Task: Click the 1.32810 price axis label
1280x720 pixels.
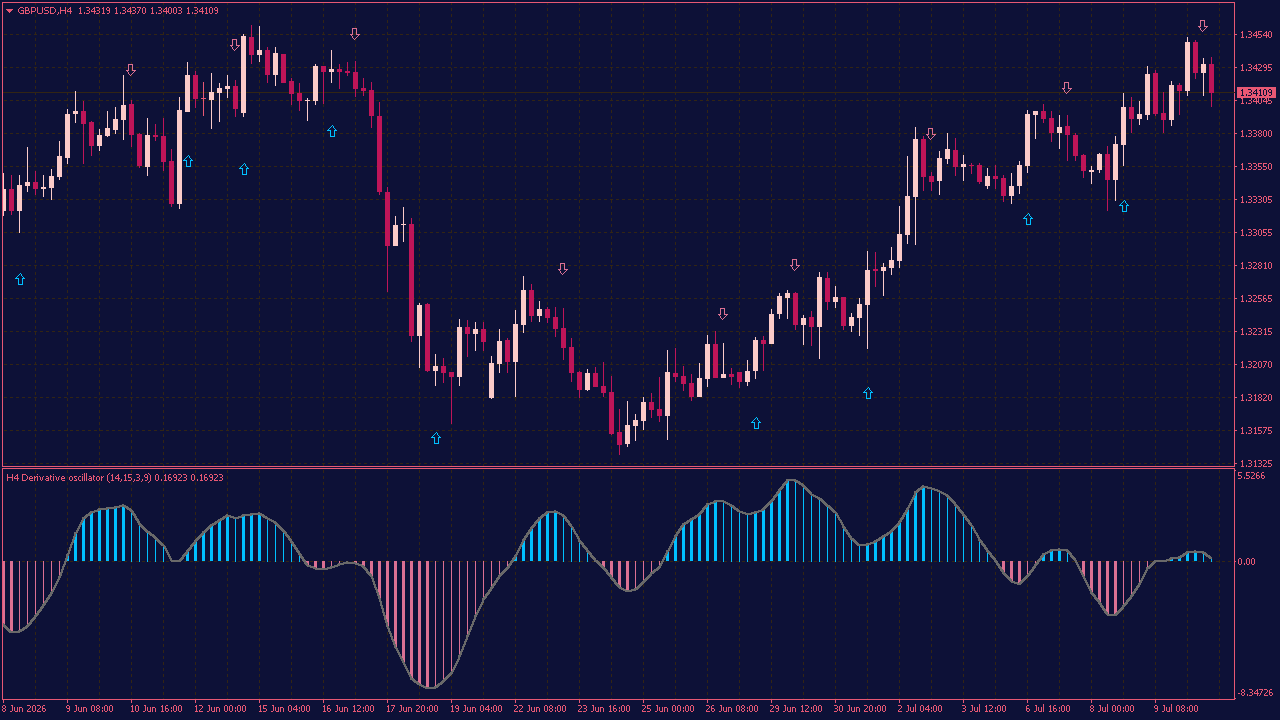Action: point(1255,266)
